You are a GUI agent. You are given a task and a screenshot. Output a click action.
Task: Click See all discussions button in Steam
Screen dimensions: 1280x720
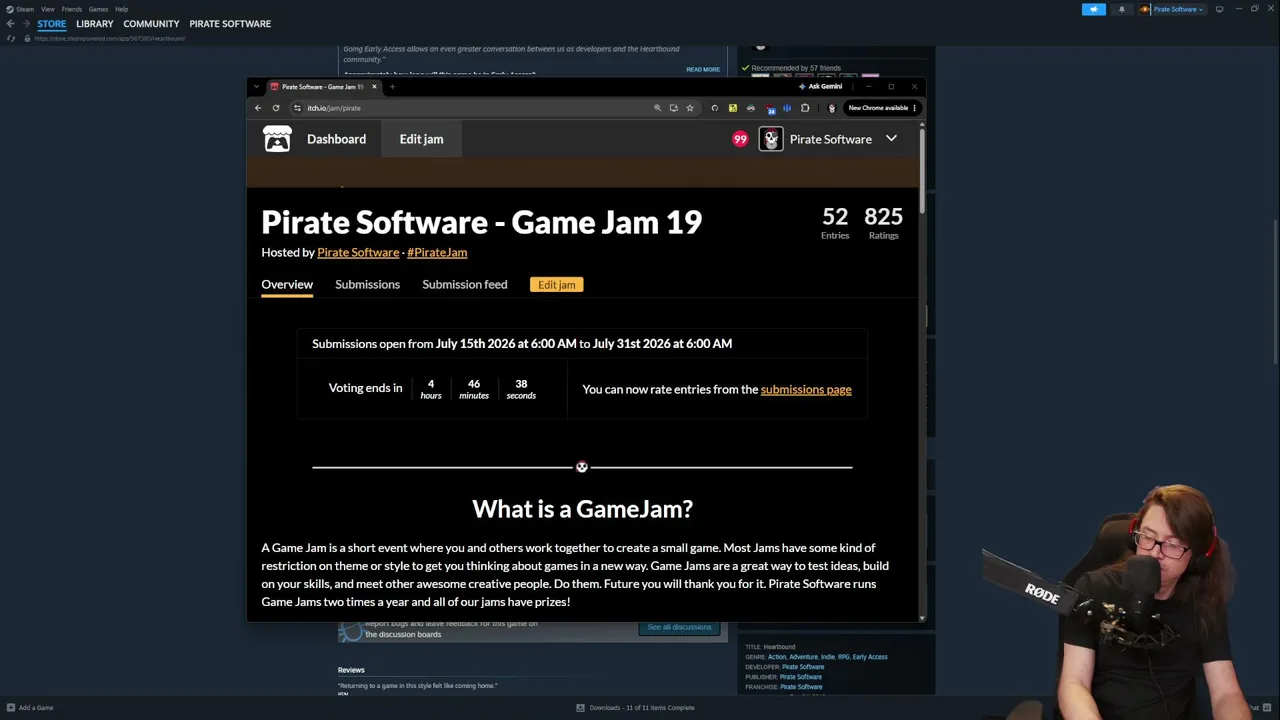[679, 627]
